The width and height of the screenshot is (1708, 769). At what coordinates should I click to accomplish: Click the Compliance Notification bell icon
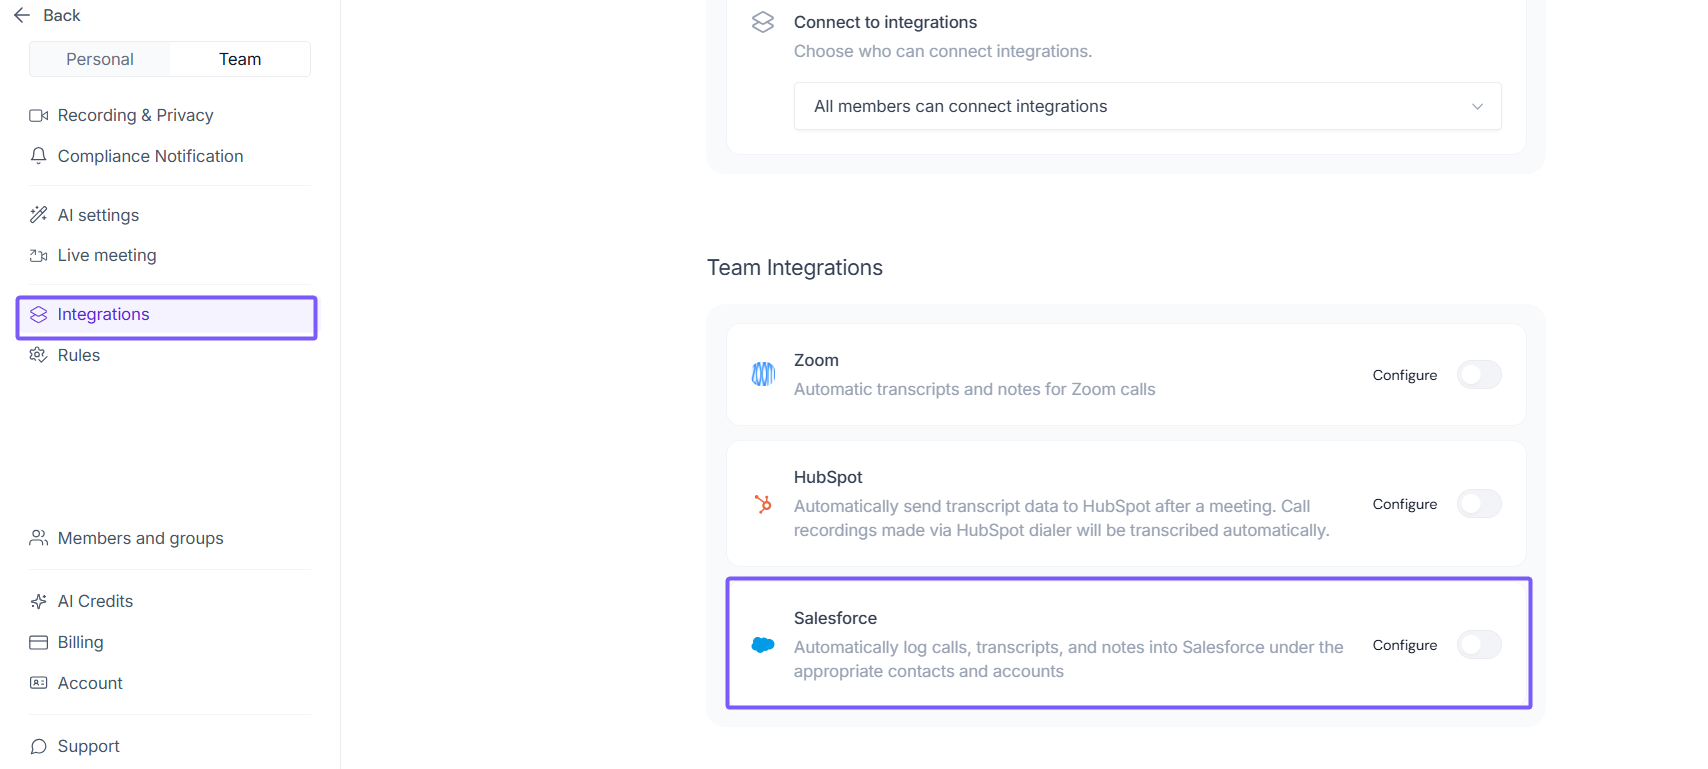pyautogui.click(x=39, y=156)
